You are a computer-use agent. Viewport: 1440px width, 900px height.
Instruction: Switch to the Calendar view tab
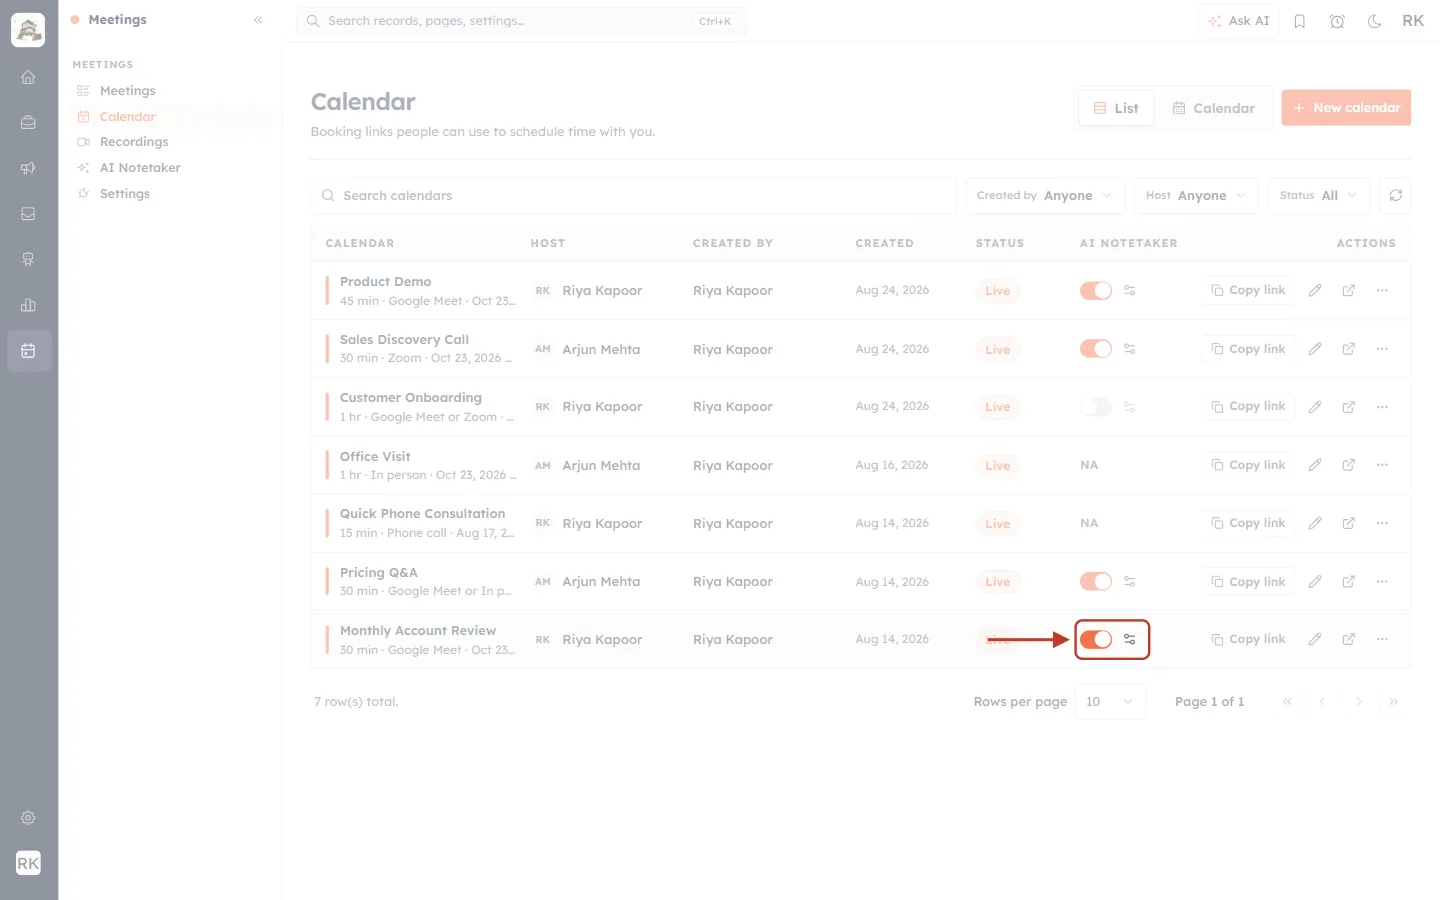(x=1213, y=108)
